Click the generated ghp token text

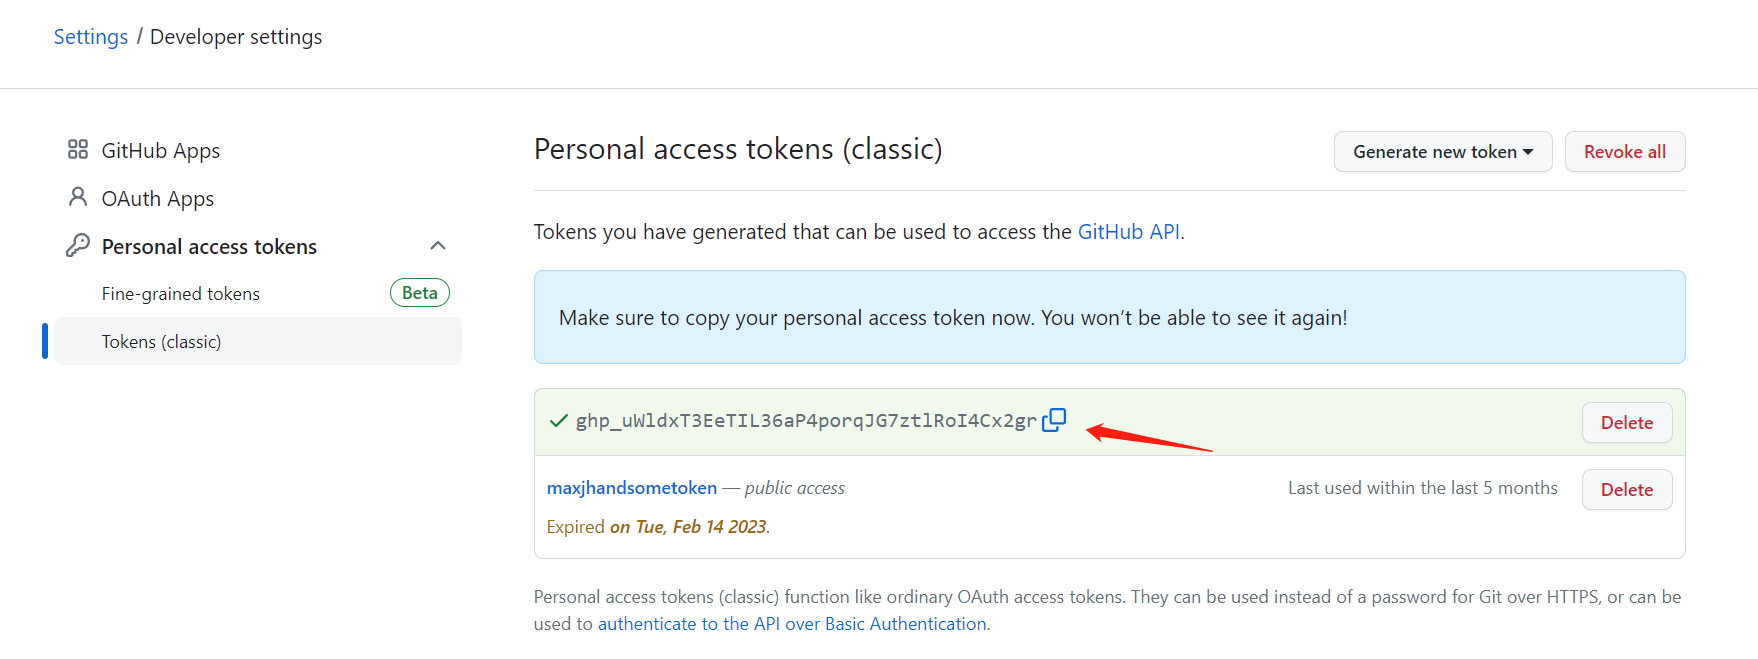pos(805,421)
